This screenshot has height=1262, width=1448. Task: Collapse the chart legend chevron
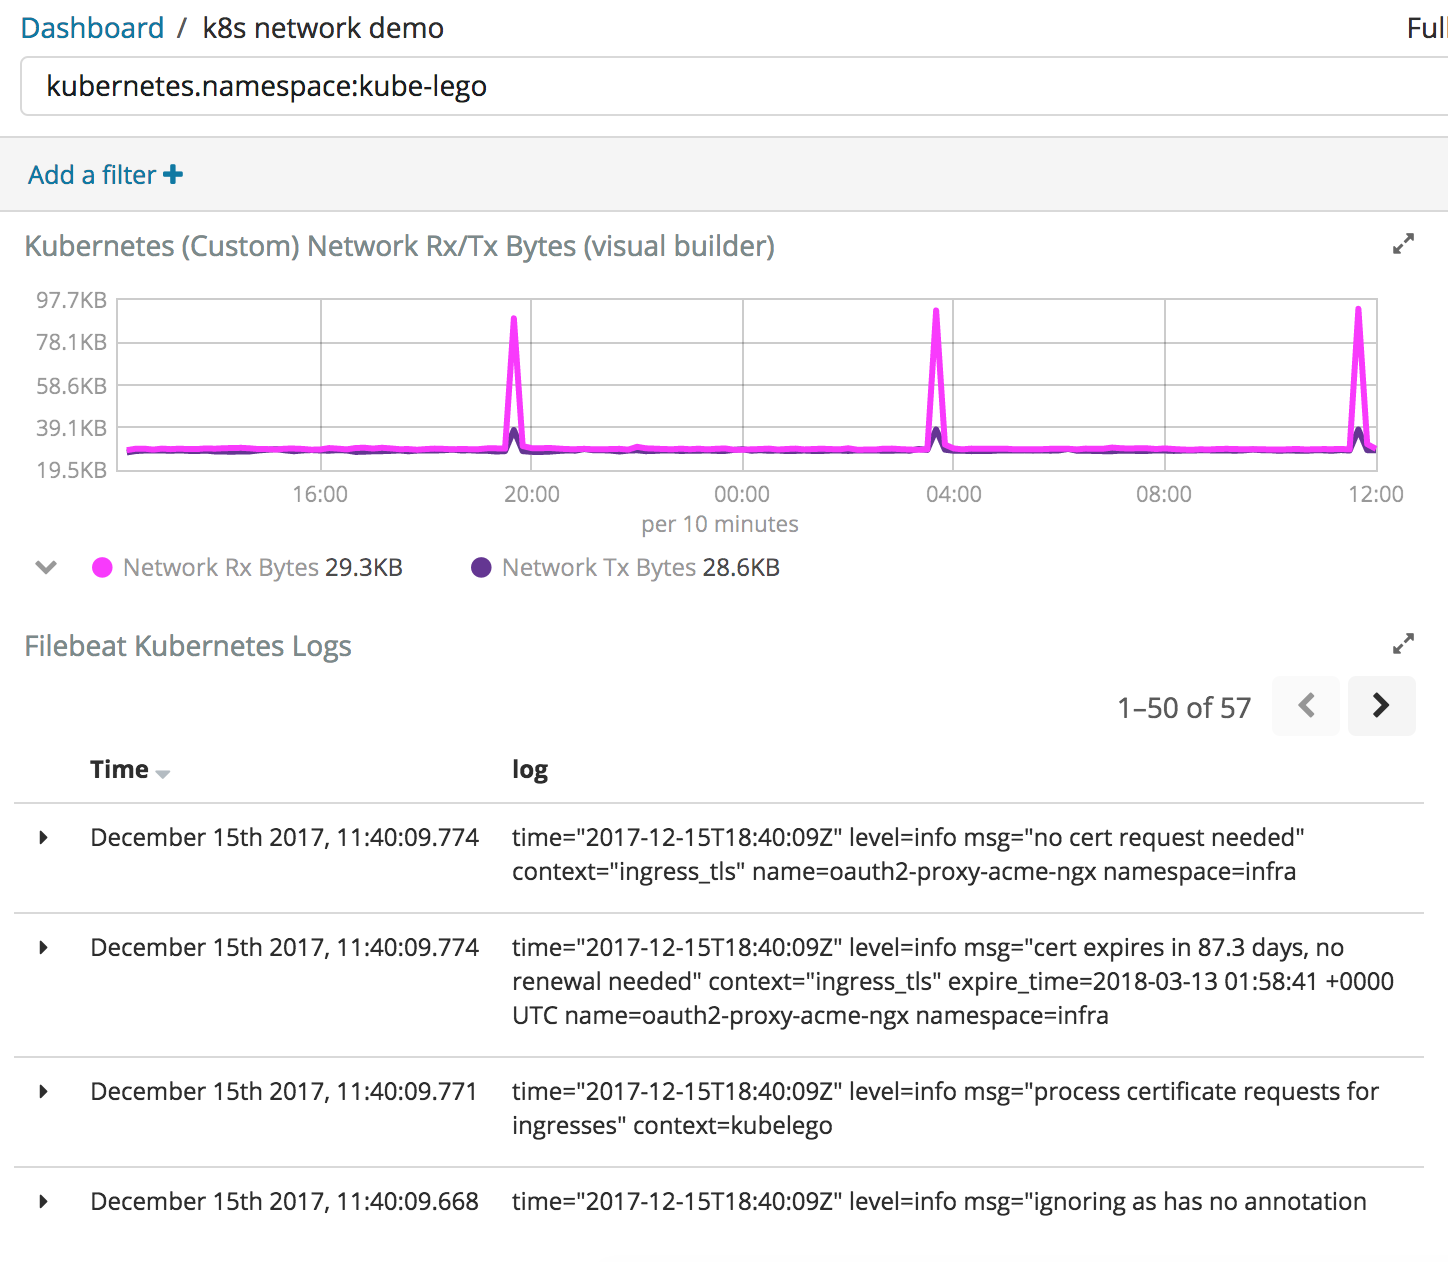(46, 567)
